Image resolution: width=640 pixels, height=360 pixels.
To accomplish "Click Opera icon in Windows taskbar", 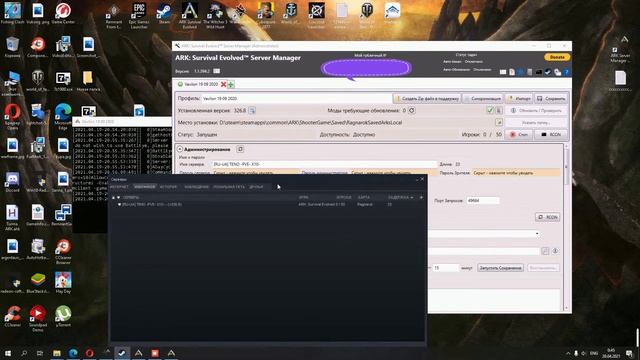I will 89,353.
